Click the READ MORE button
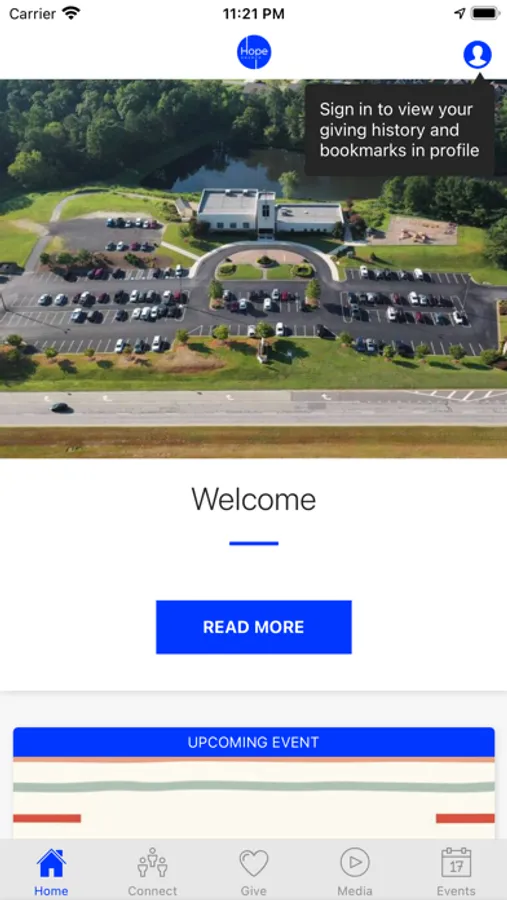The image size is (507, 900). (x=254, y=627)
